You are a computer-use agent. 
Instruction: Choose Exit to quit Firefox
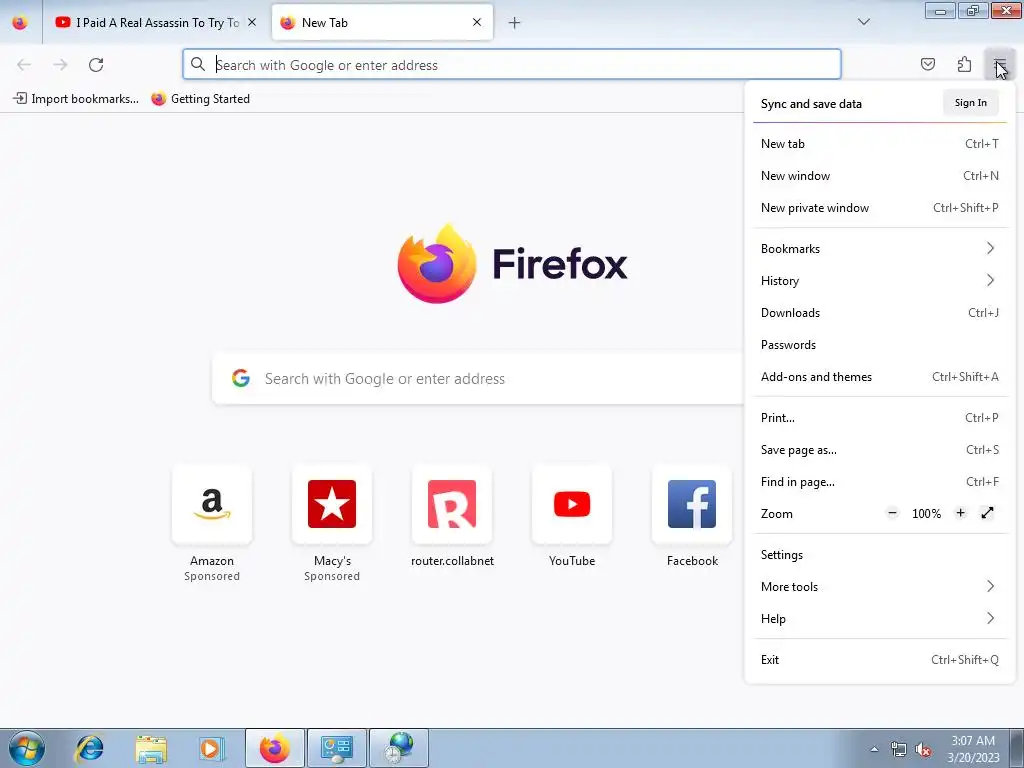(880, 660)
